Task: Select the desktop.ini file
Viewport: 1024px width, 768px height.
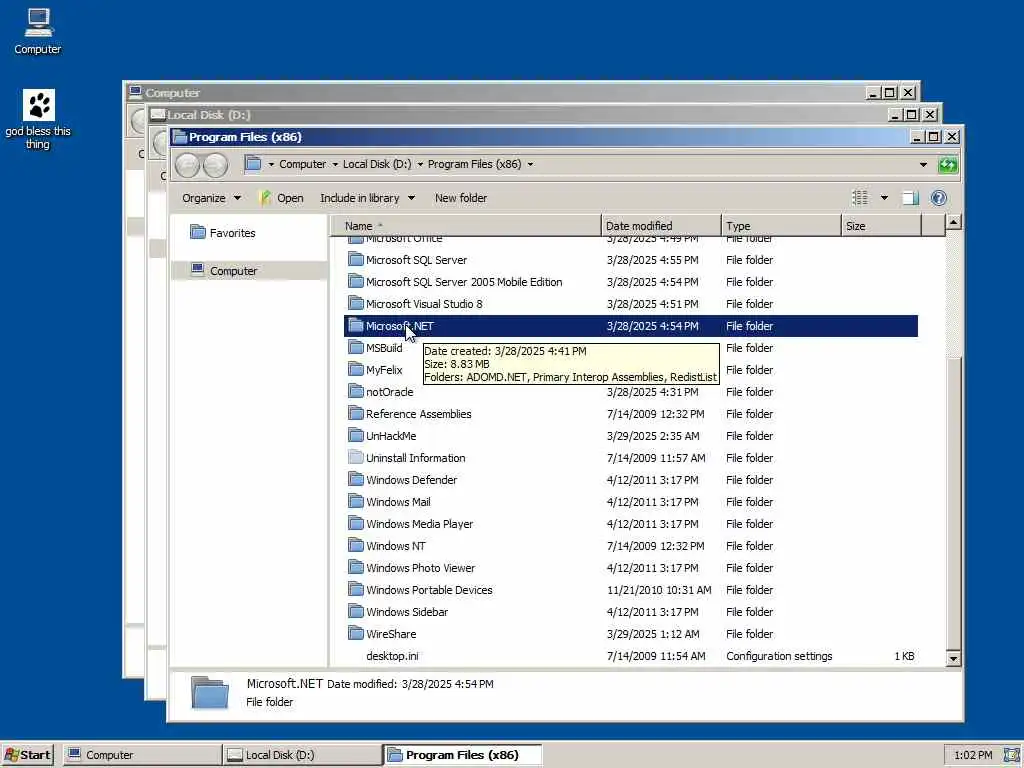Action: point(392,656)
